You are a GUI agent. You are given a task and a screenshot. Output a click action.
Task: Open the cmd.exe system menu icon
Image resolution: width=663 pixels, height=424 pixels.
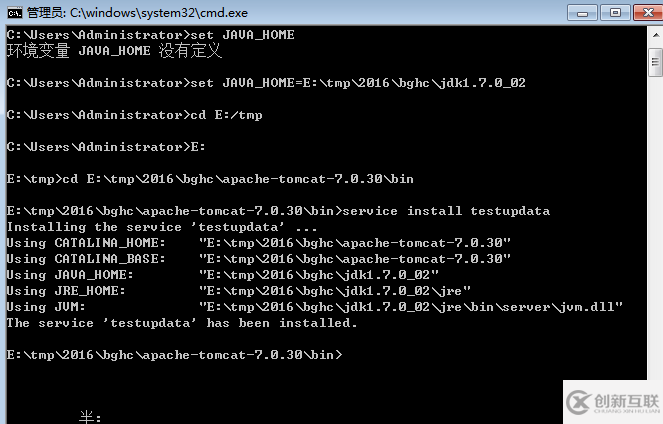14,13
